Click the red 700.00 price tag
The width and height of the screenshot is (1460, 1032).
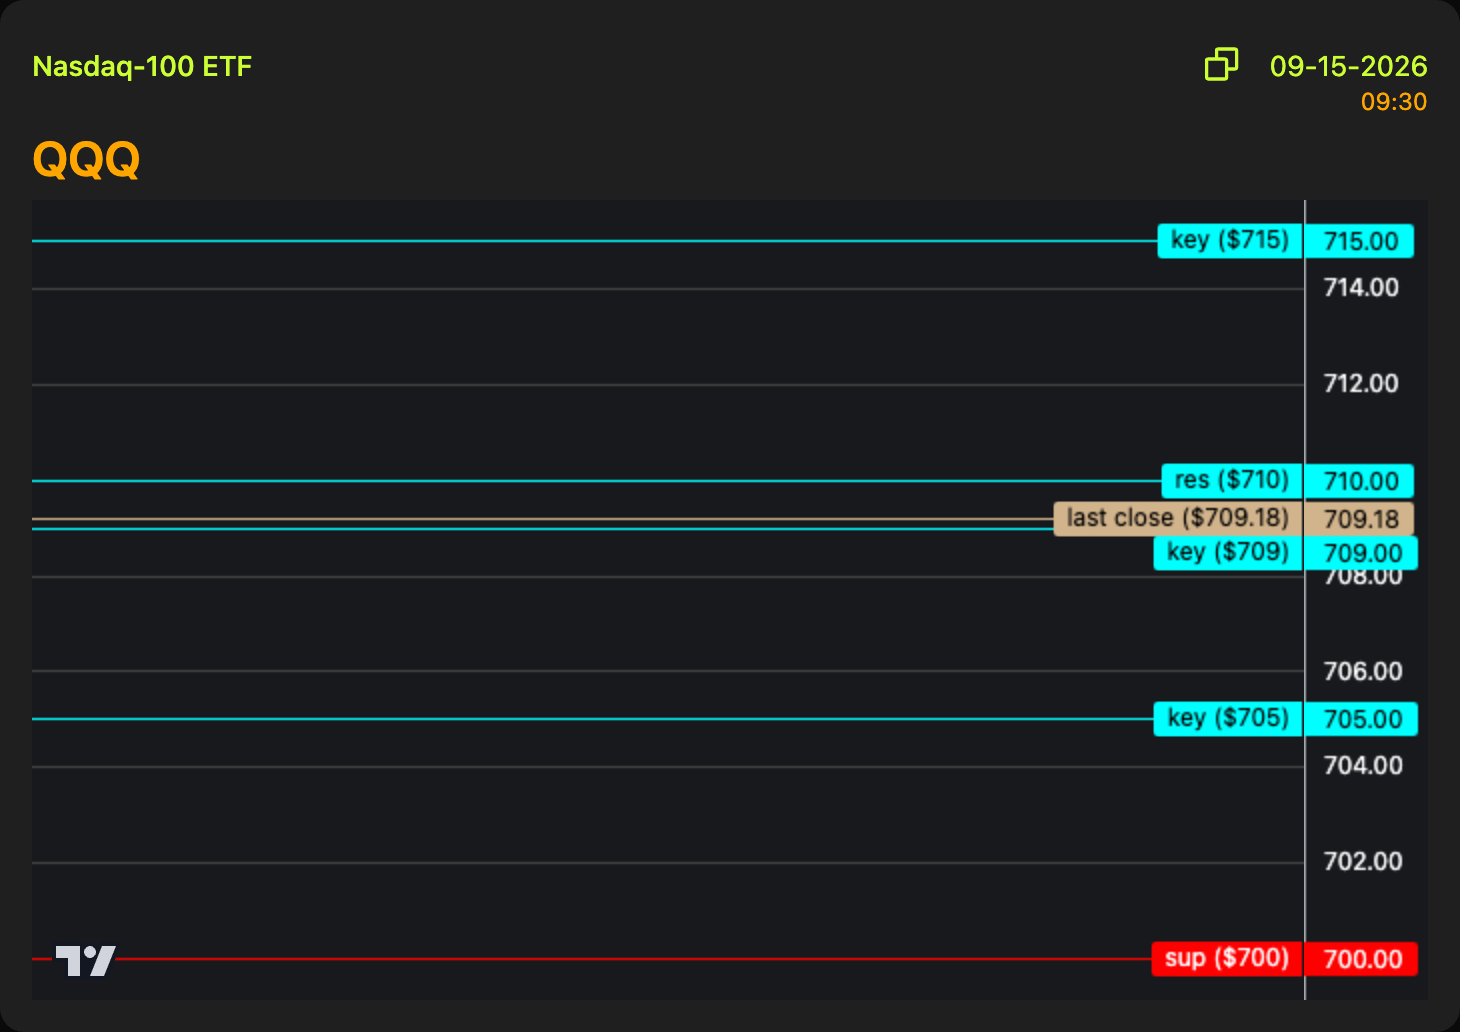tap(1362, 959)
